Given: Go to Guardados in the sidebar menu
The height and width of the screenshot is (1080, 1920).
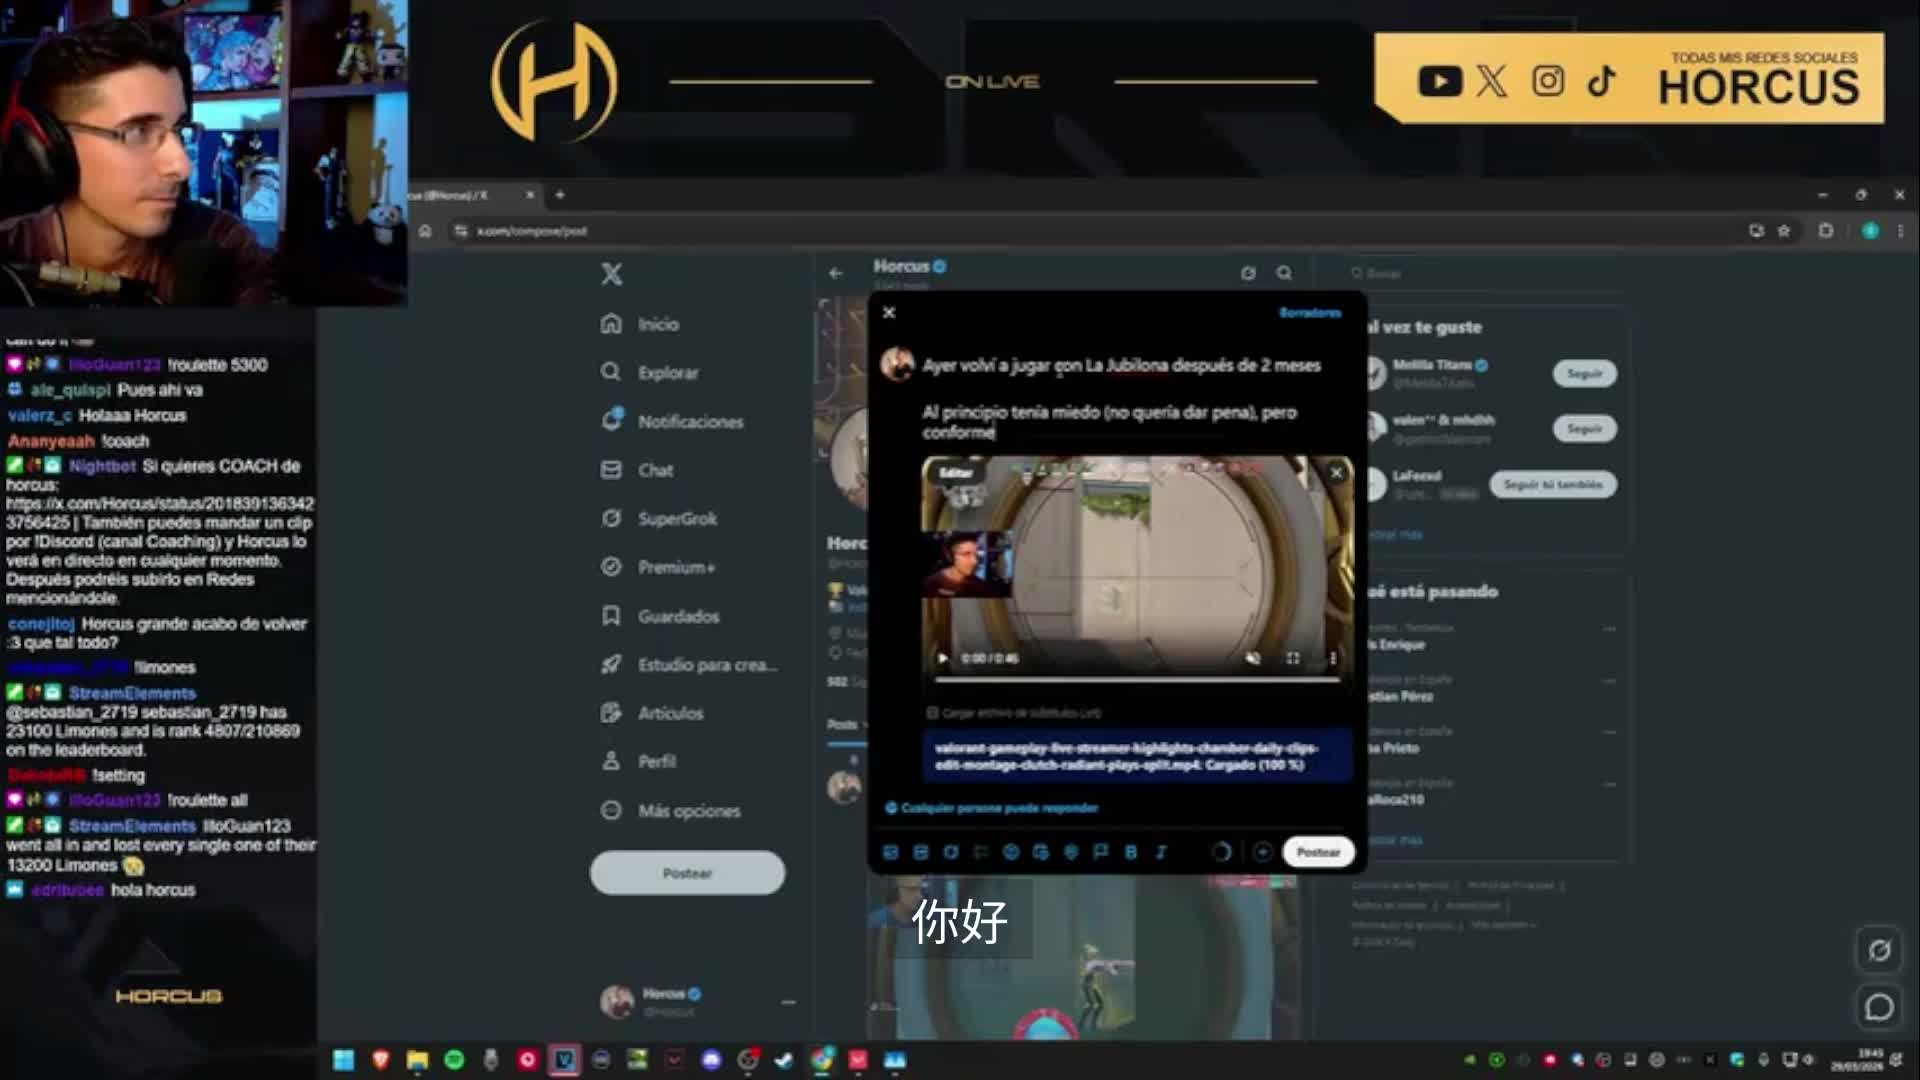Looking at the screenshot, I should coord(678,616).
